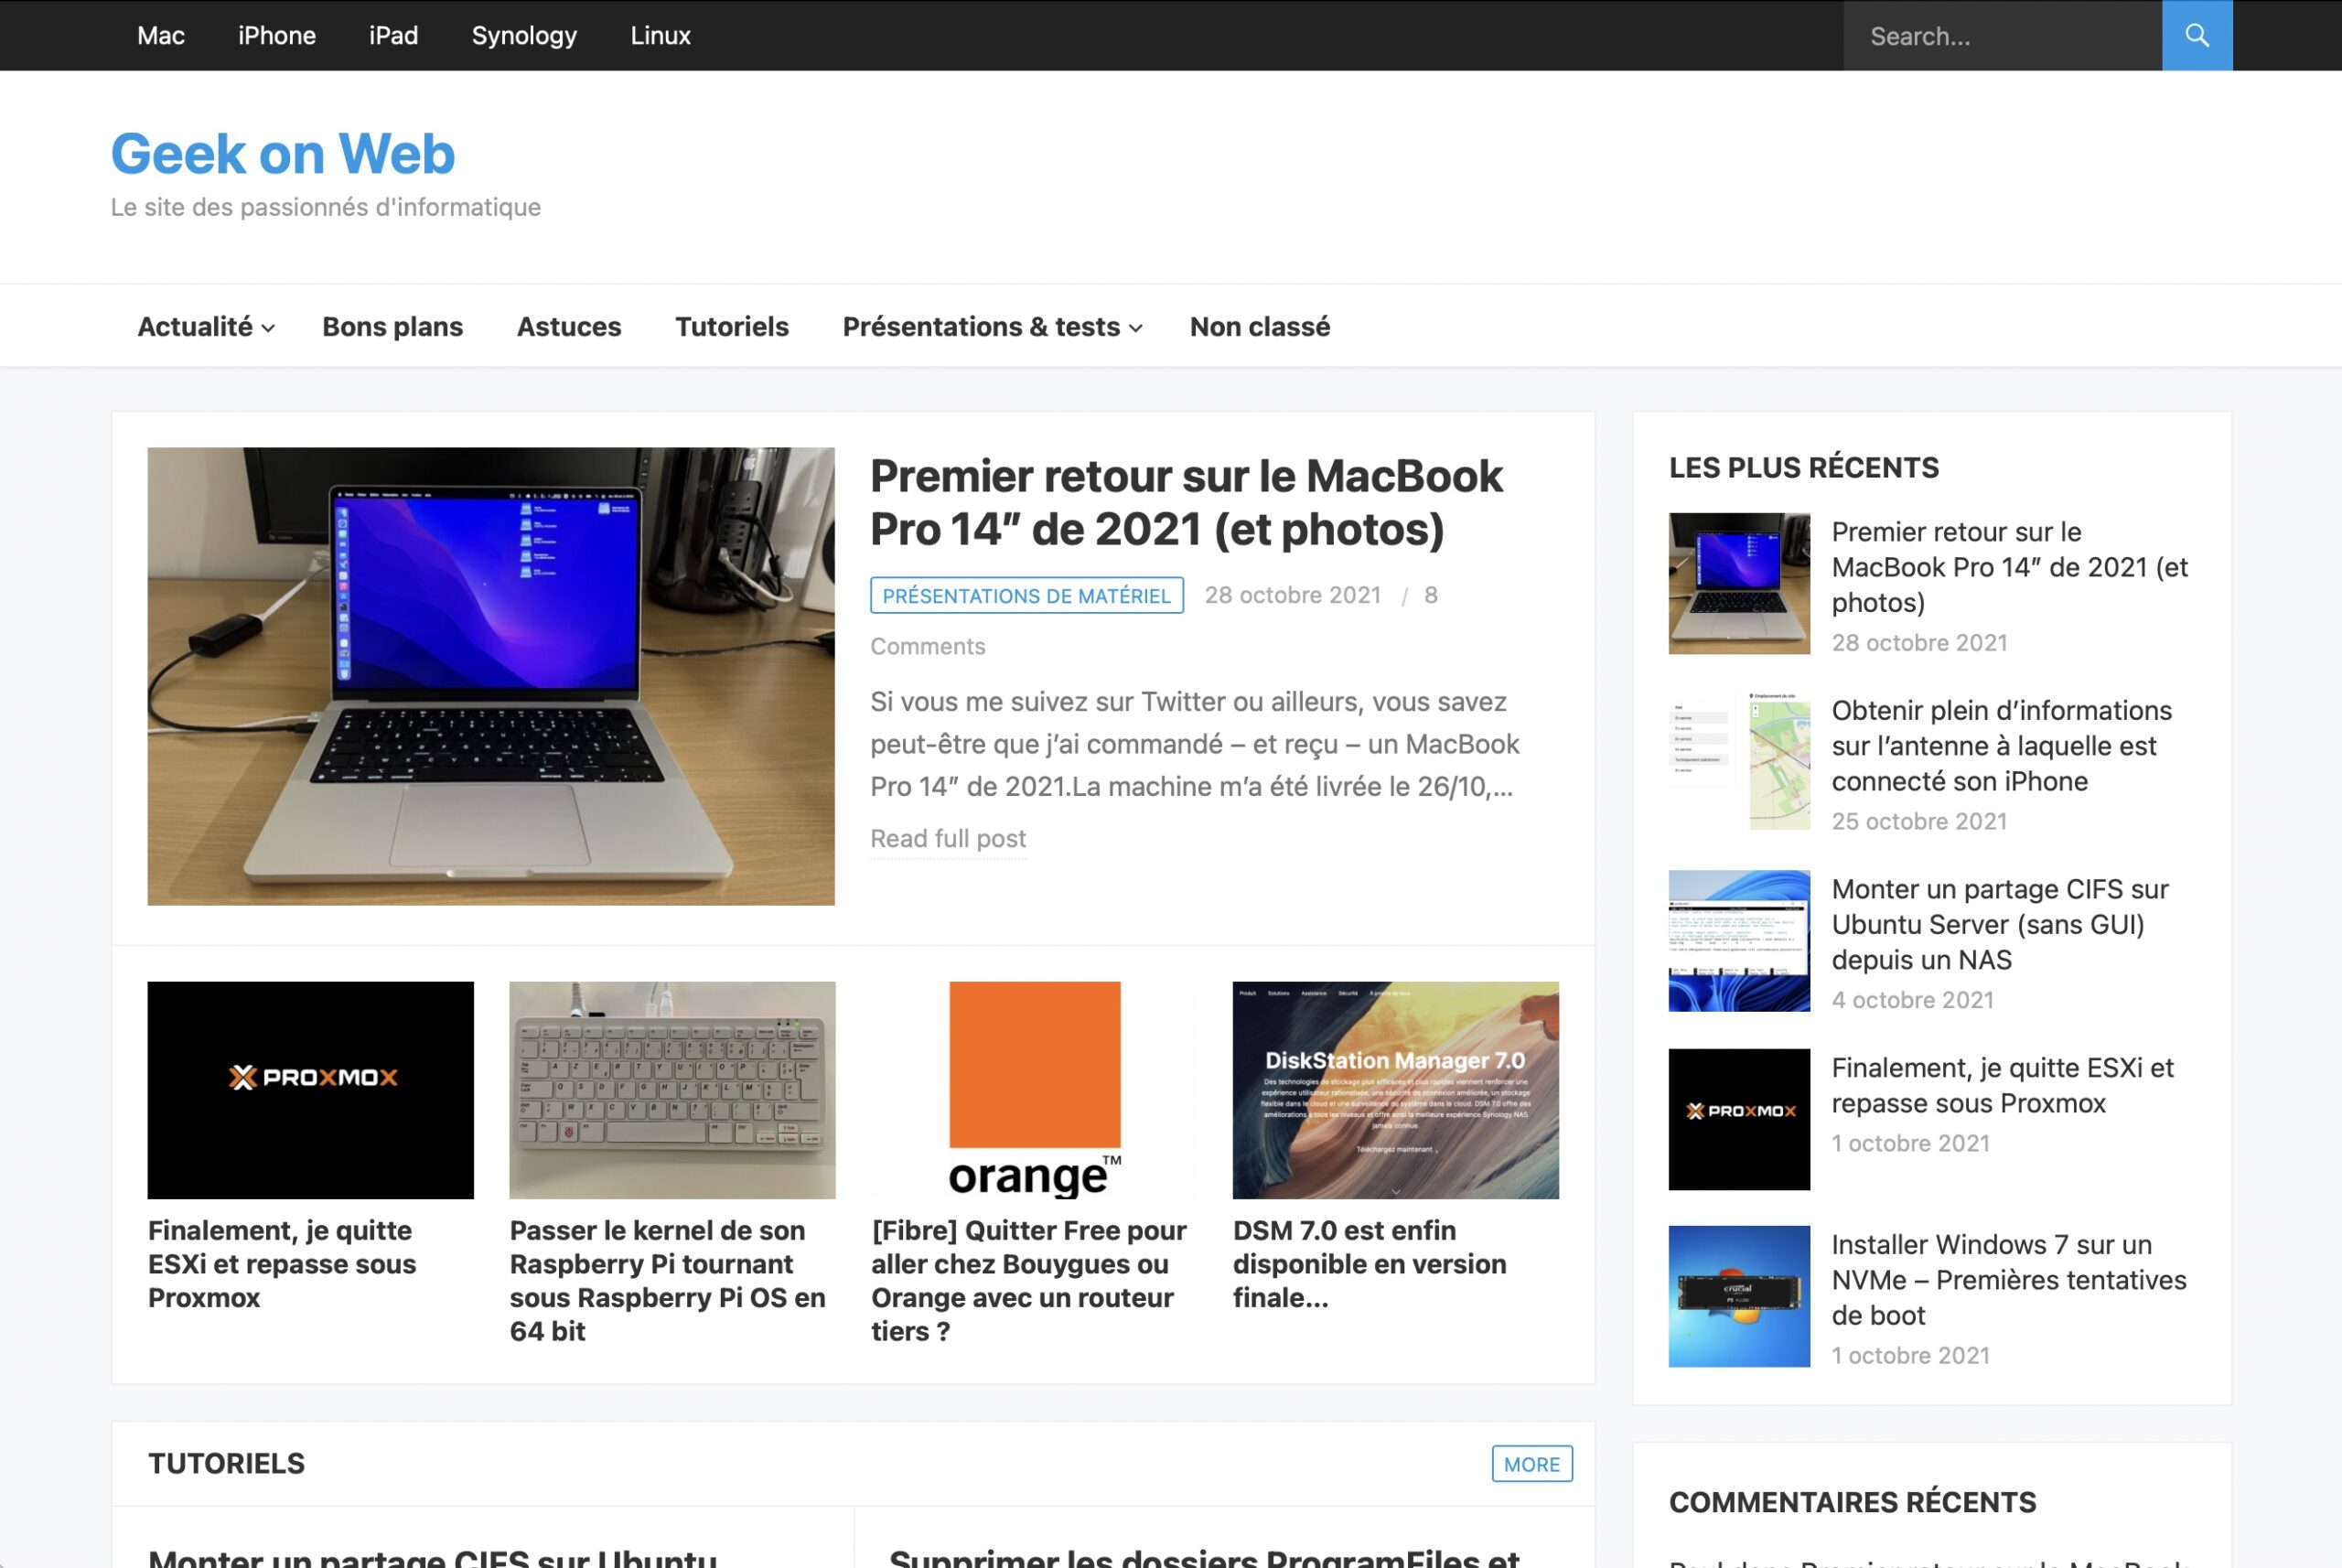Viewport: 2342px width, 1568px height.
Task: Open the Synology top menu item
Action: click(x=524, y=35)
